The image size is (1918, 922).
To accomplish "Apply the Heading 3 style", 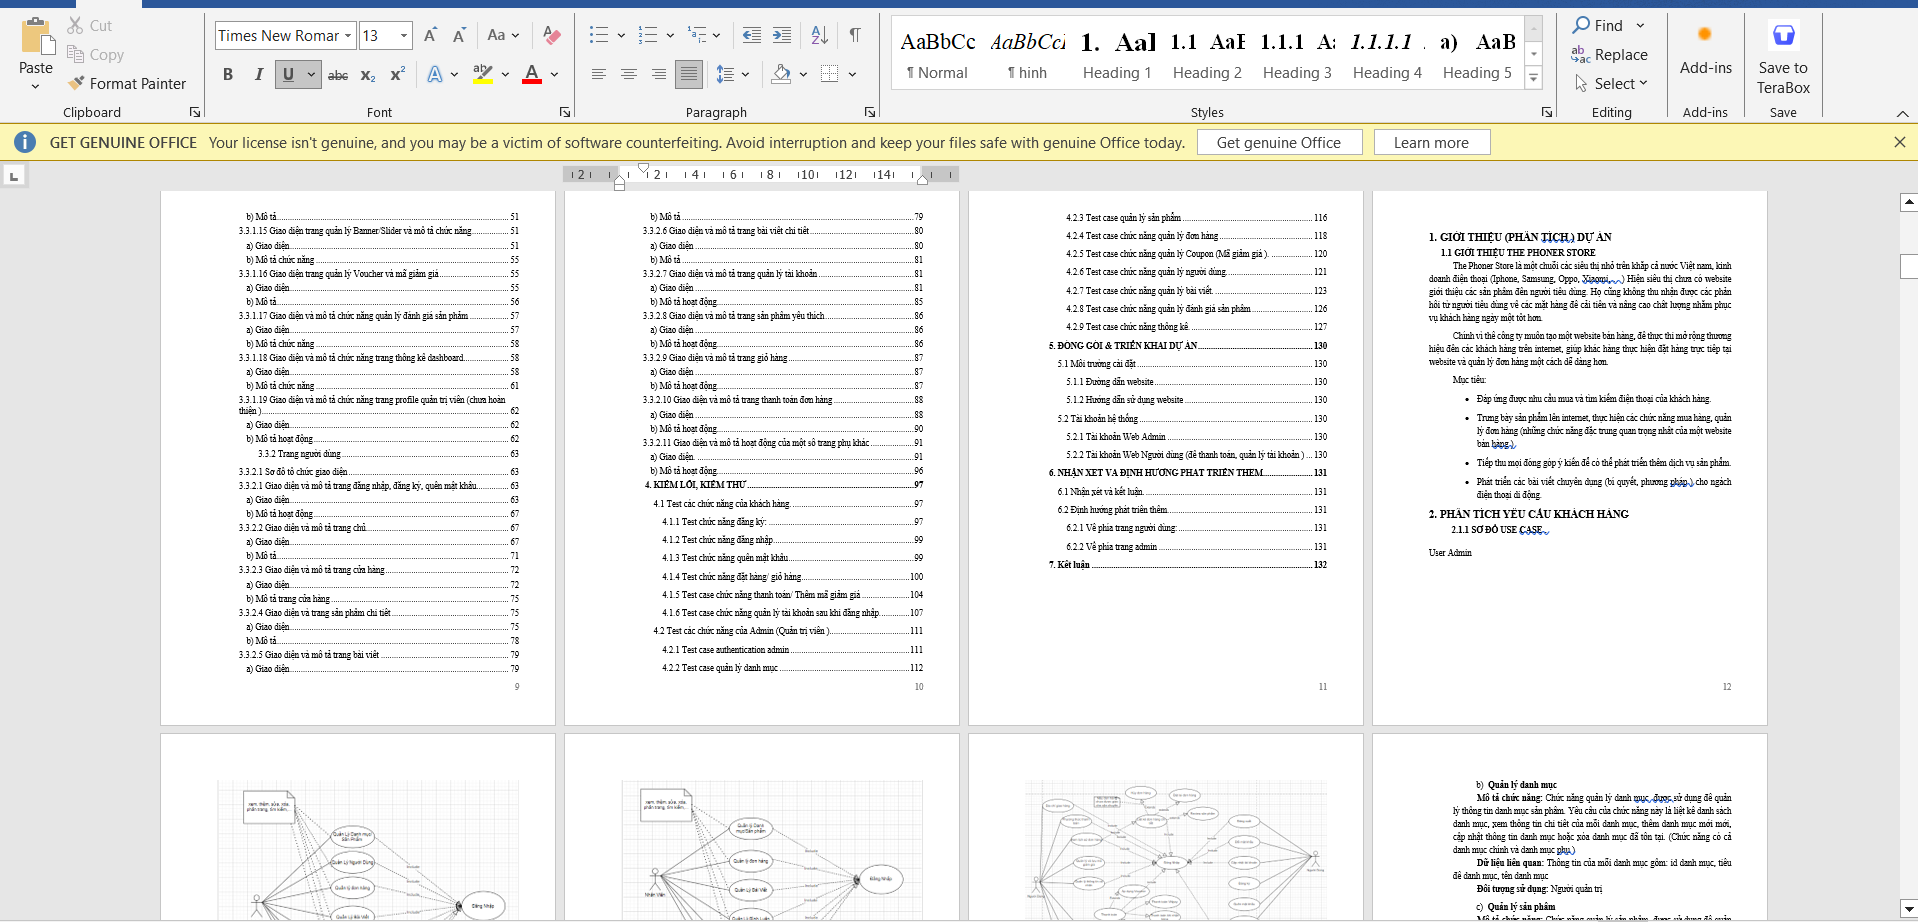I will click(x=1297, y=55).
